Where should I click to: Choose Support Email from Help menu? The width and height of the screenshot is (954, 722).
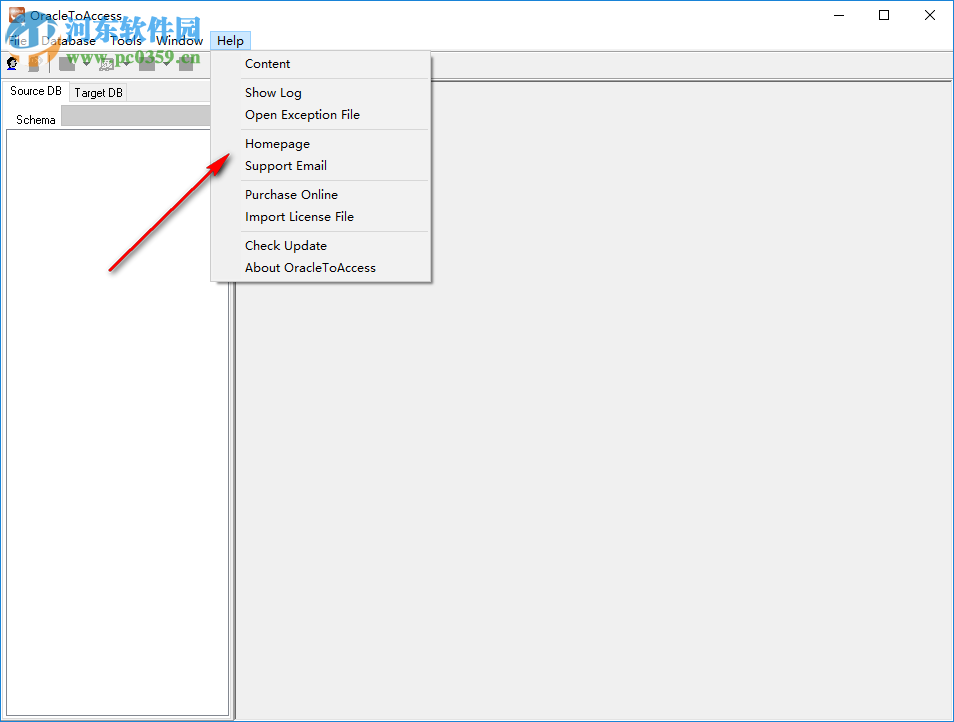(321, 166)
